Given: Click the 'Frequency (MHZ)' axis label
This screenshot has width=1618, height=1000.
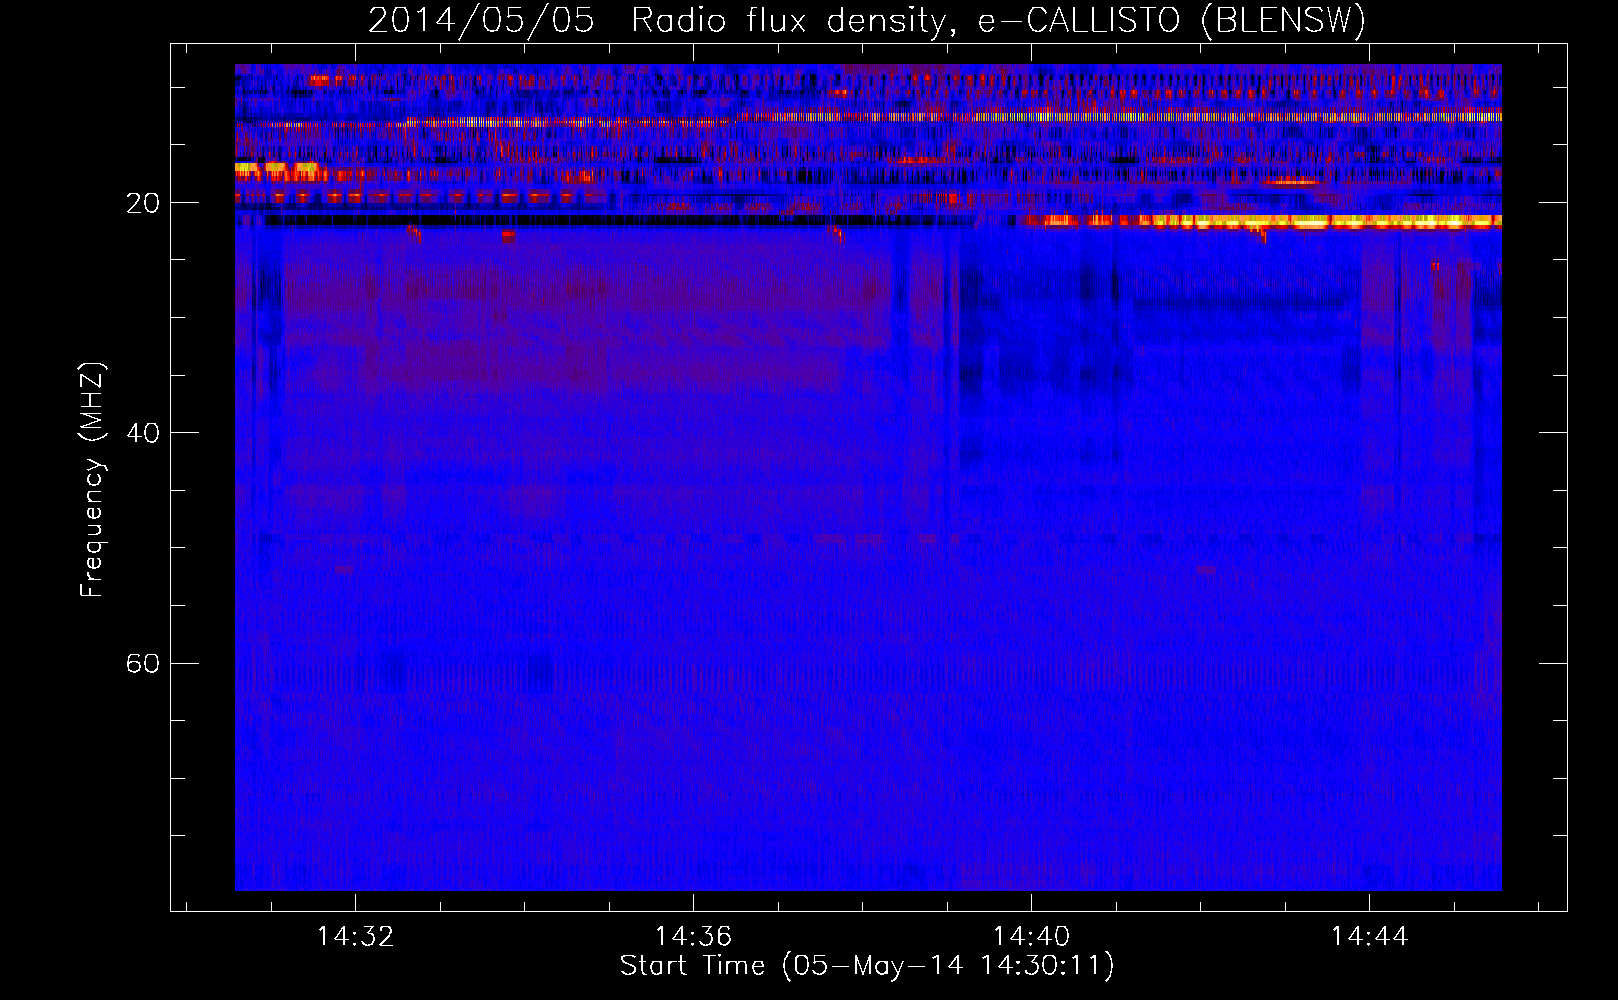Looking at the screenshot, I should pos(92,480).
